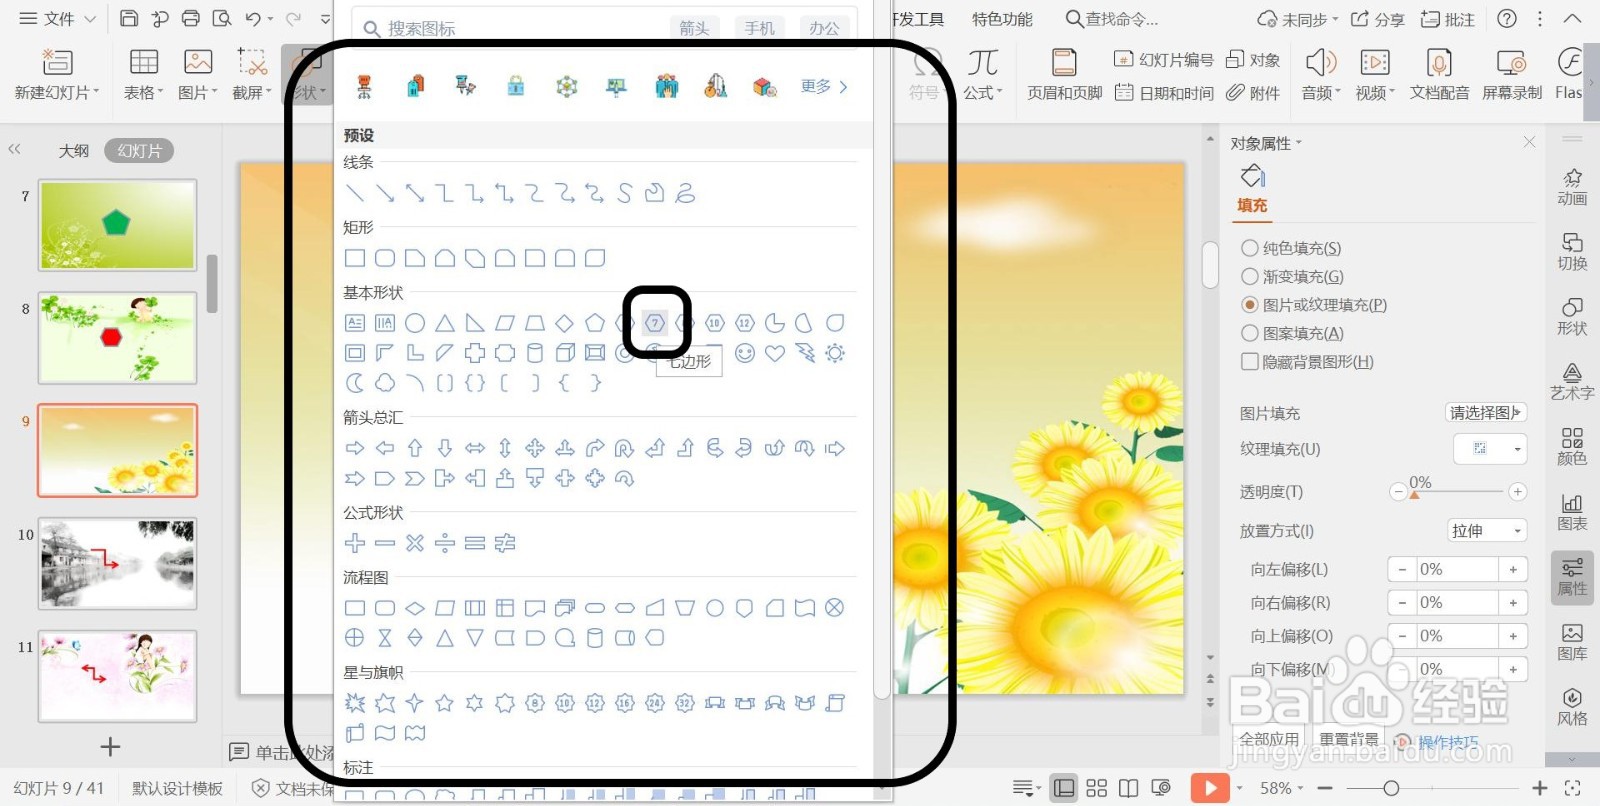Select the heart shape

tap(775, 353)
